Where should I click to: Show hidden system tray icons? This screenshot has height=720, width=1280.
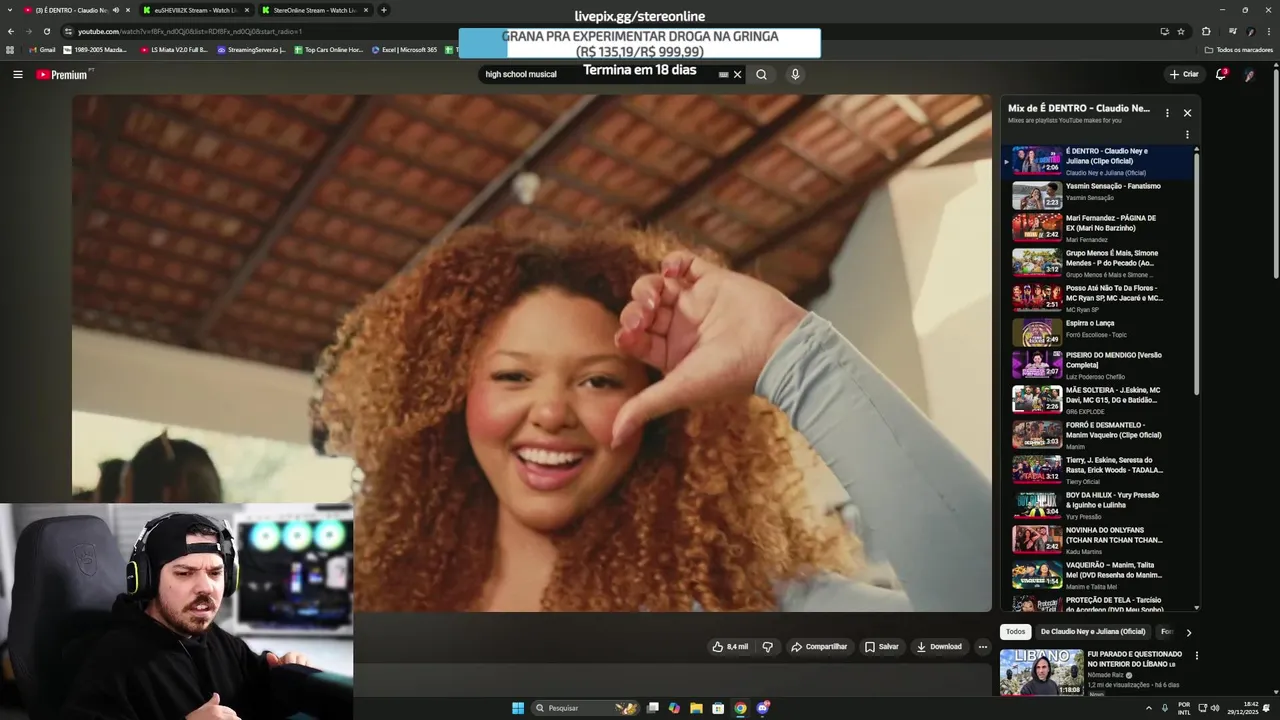tap(1148, 708)
